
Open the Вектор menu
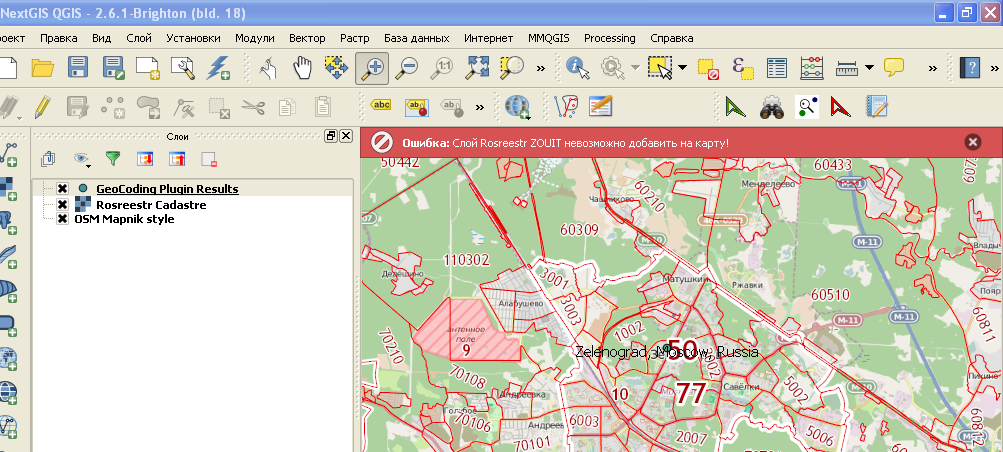(307, 38)
